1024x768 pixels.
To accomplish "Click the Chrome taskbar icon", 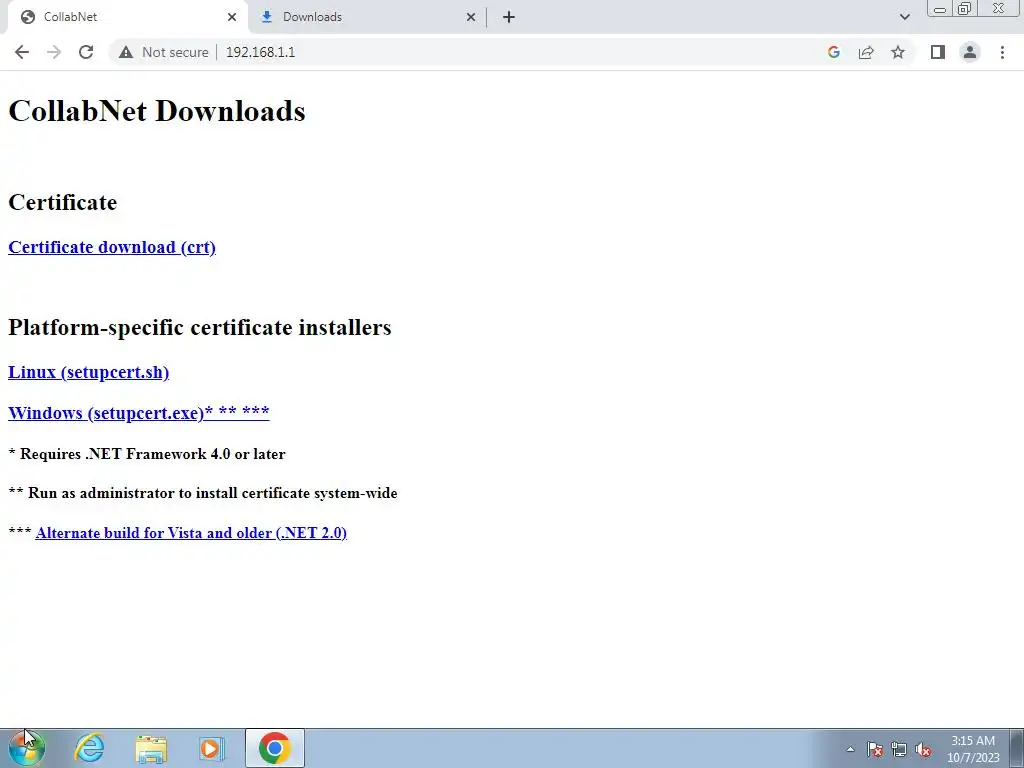I will tap(275, 748).
